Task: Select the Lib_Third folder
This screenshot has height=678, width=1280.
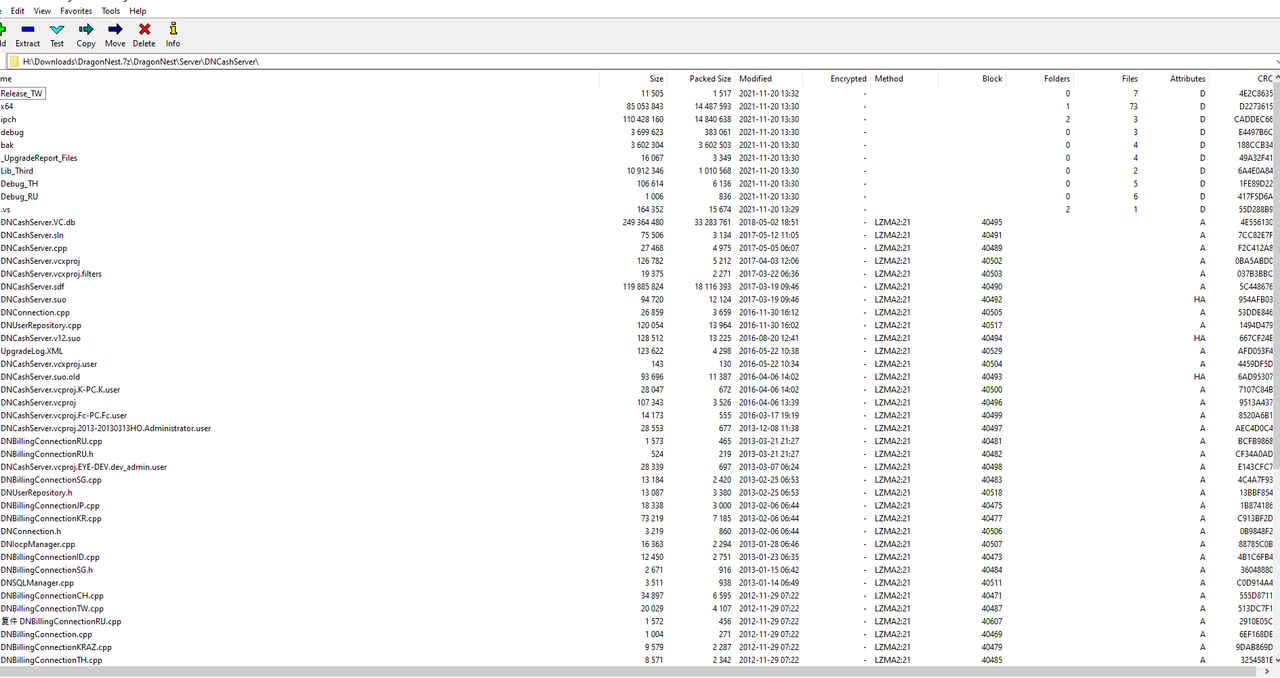Action: [17, 171]
